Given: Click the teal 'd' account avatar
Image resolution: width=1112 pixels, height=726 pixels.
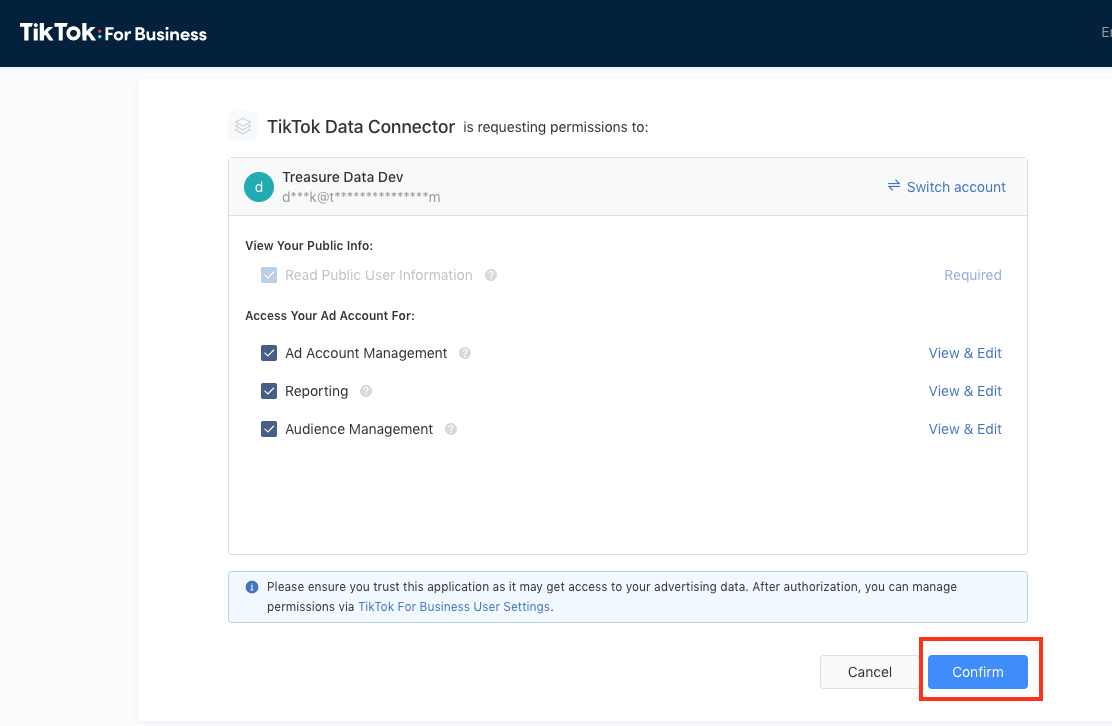Looking at the screenshot, I should click(x=259, y=187).
